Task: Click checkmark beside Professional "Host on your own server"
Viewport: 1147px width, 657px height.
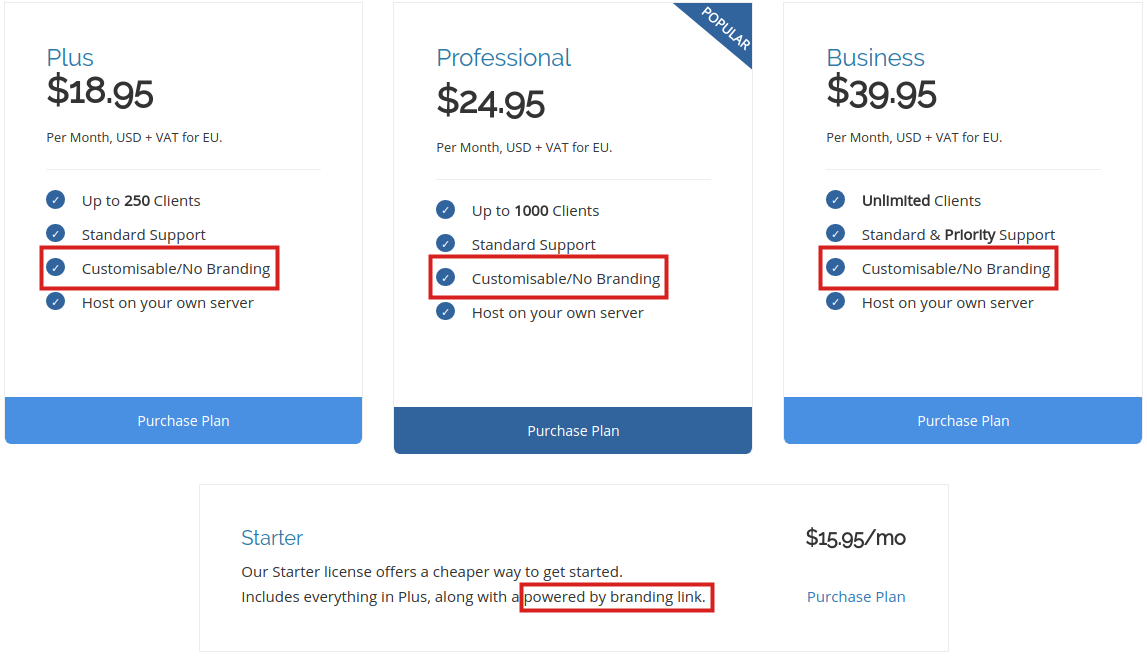Action: click(446, 312)
